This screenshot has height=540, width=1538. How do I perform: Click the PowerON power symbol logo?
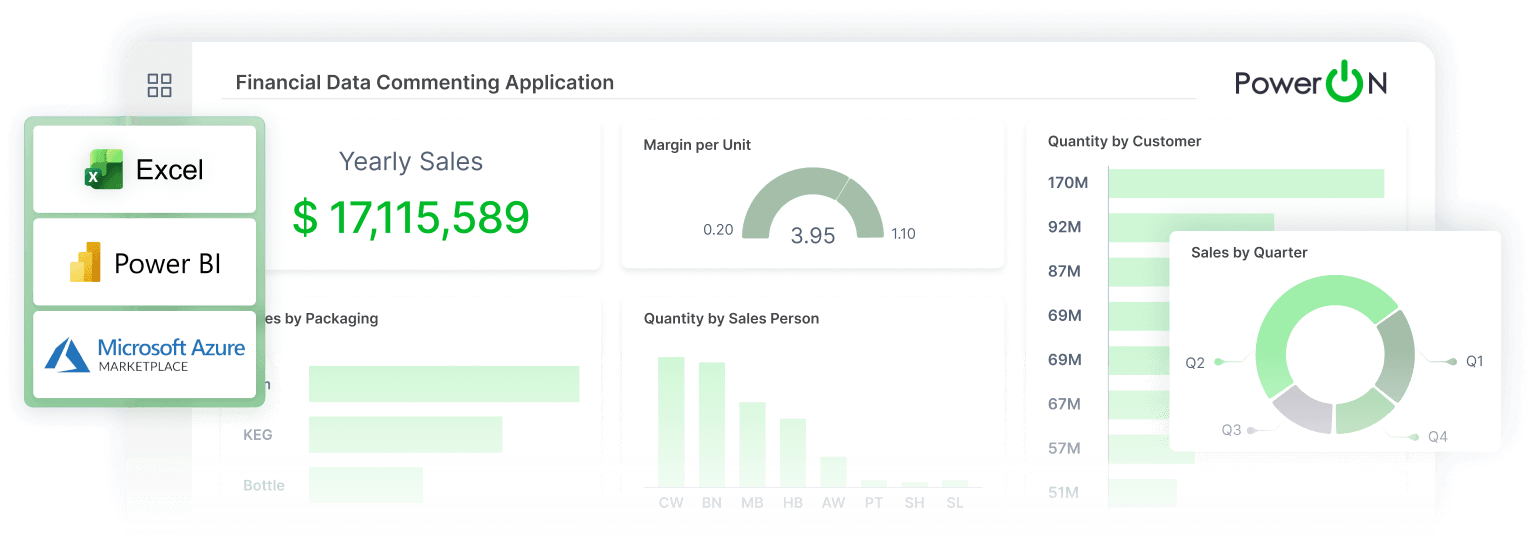pos(1345,82)
